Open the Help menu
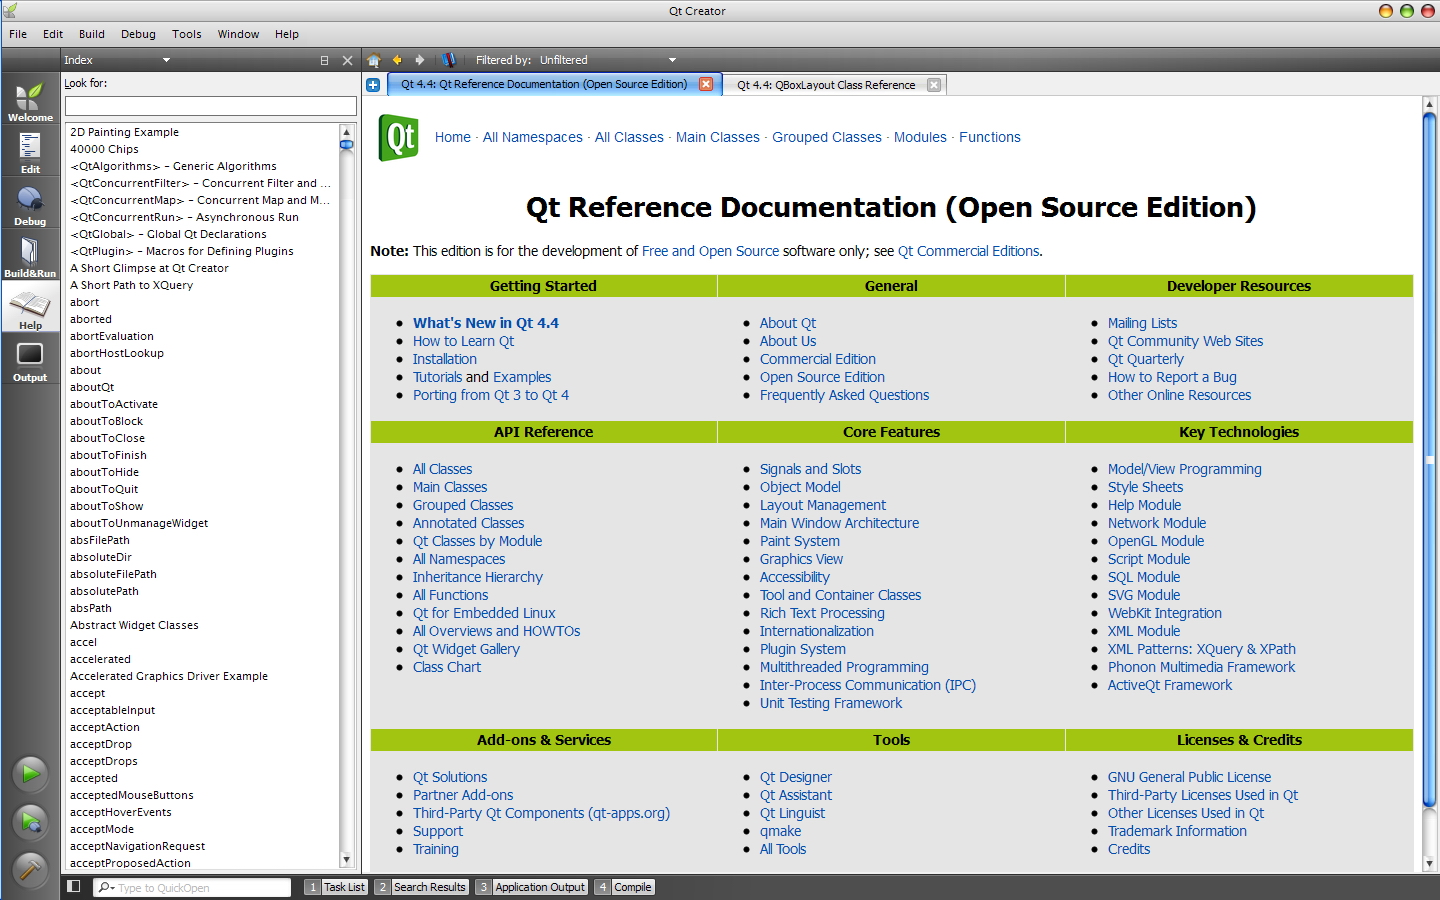The width and height of the screenshot is (1440, 900). [287, 34]
